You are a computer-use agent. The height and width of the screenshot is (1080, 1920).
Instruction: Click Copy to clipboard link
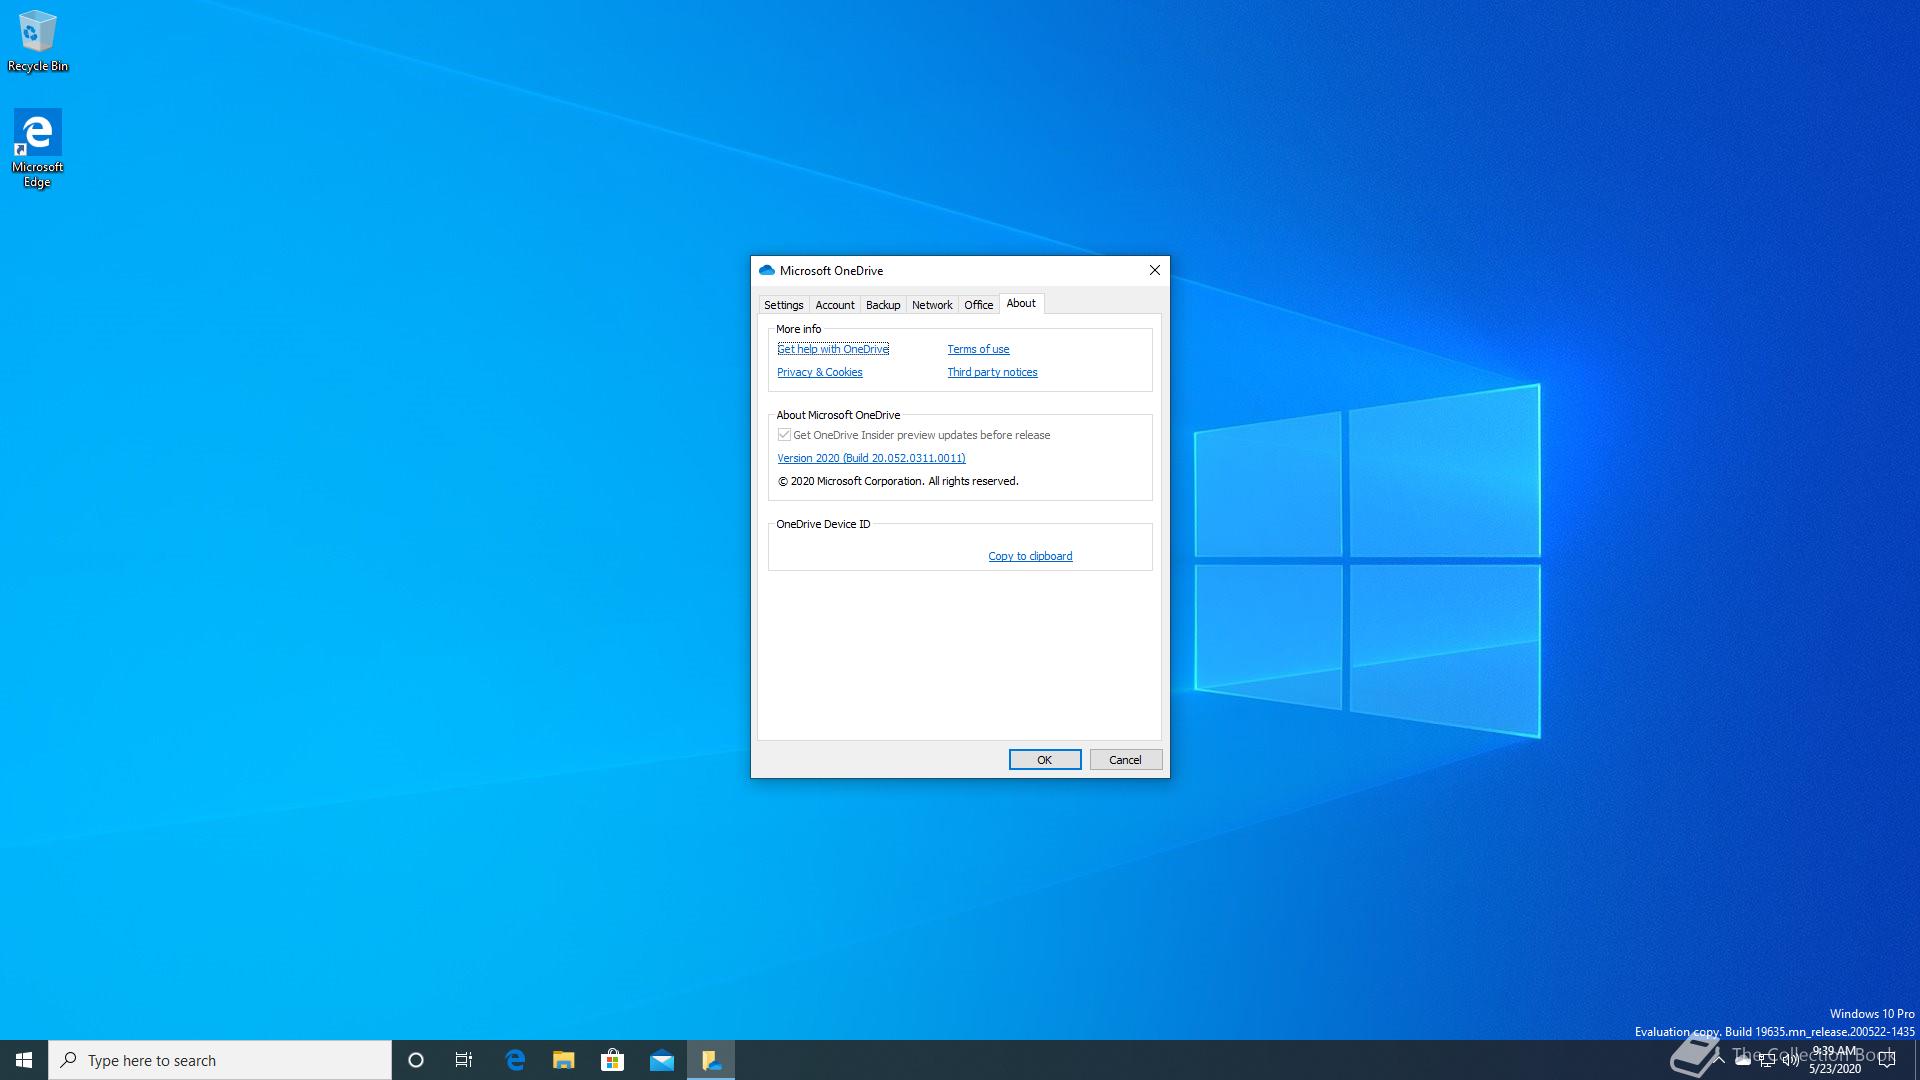1030,556
